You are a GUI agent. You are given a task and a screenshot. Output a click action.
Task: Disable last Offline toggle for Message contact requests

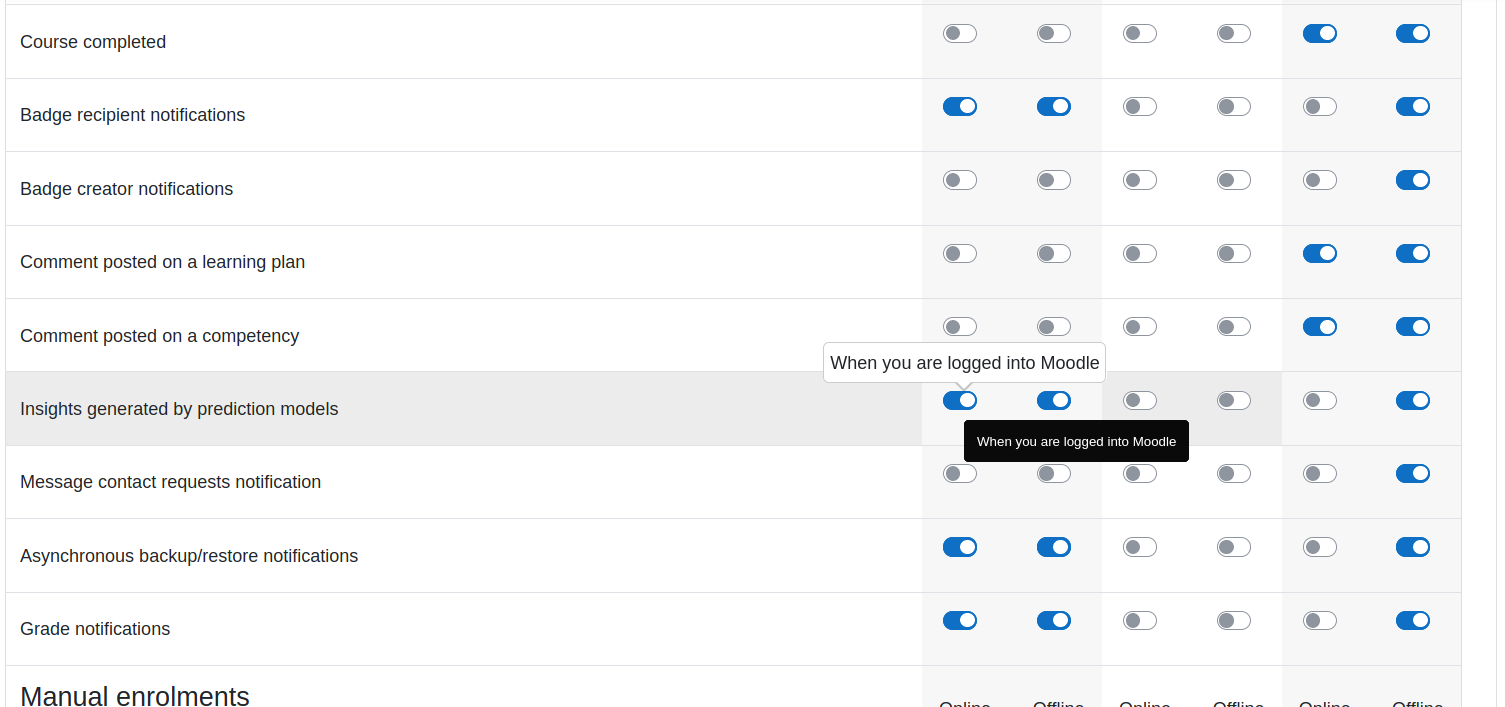[x=1413, y=474]
